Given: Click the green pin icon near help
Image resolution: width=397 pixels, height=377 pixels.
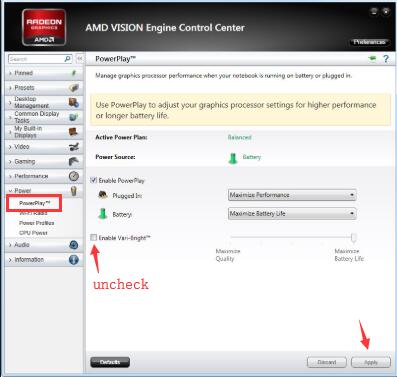Looking at the screenshot, I should pyautogui.click(x=372, y=59).
